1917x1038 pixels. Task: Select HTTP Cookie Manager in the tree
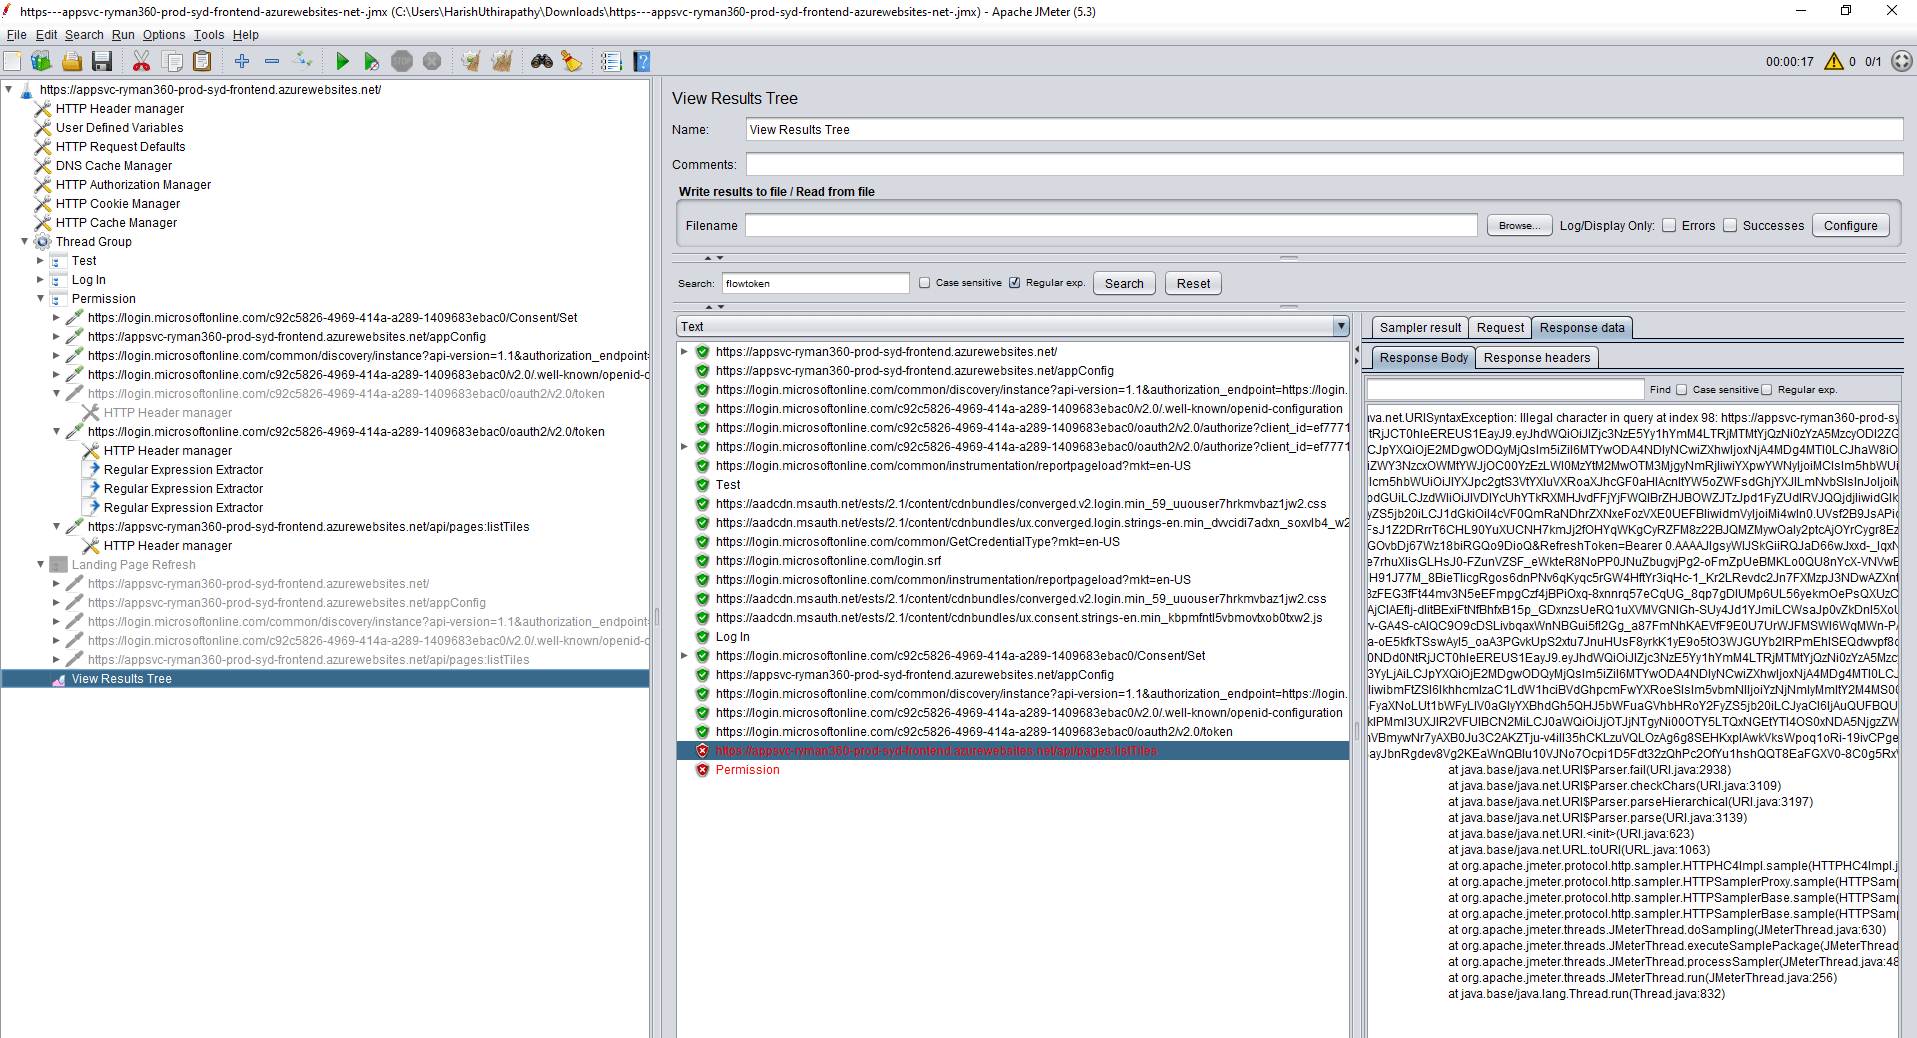pos(118,203)
